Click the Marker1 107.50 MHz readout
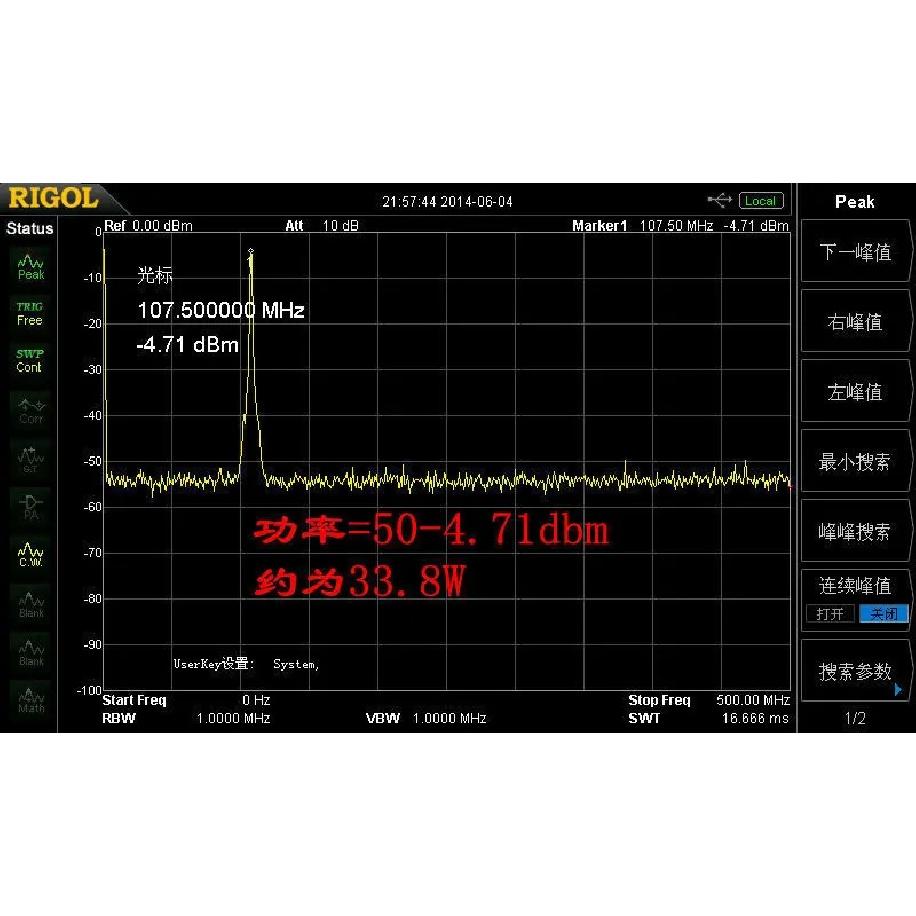 643,225
